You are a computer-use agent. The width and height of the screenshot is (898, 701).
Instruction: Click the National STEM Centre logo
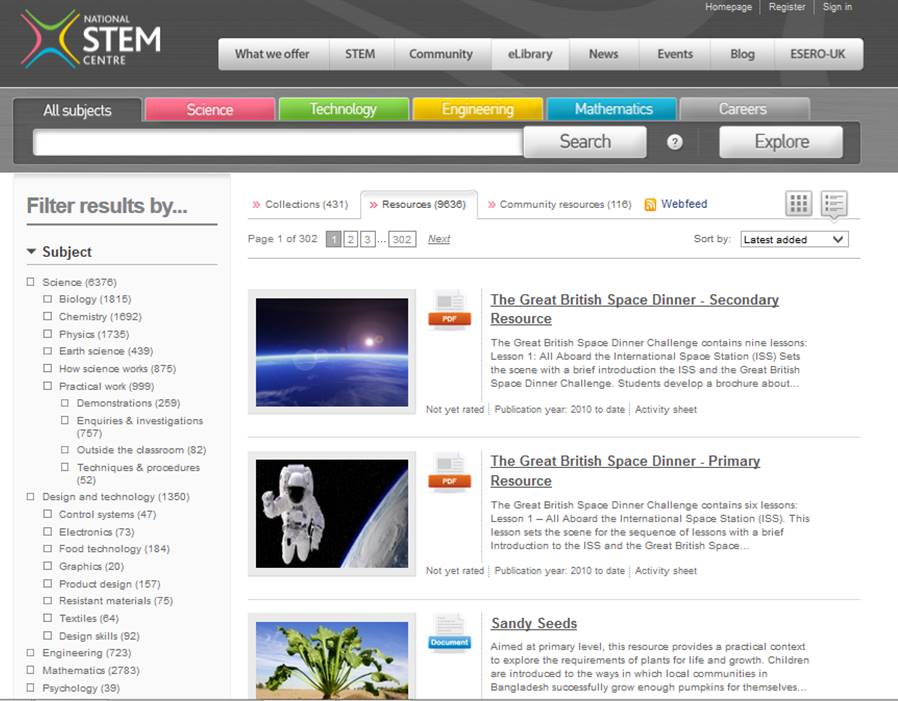90,40
